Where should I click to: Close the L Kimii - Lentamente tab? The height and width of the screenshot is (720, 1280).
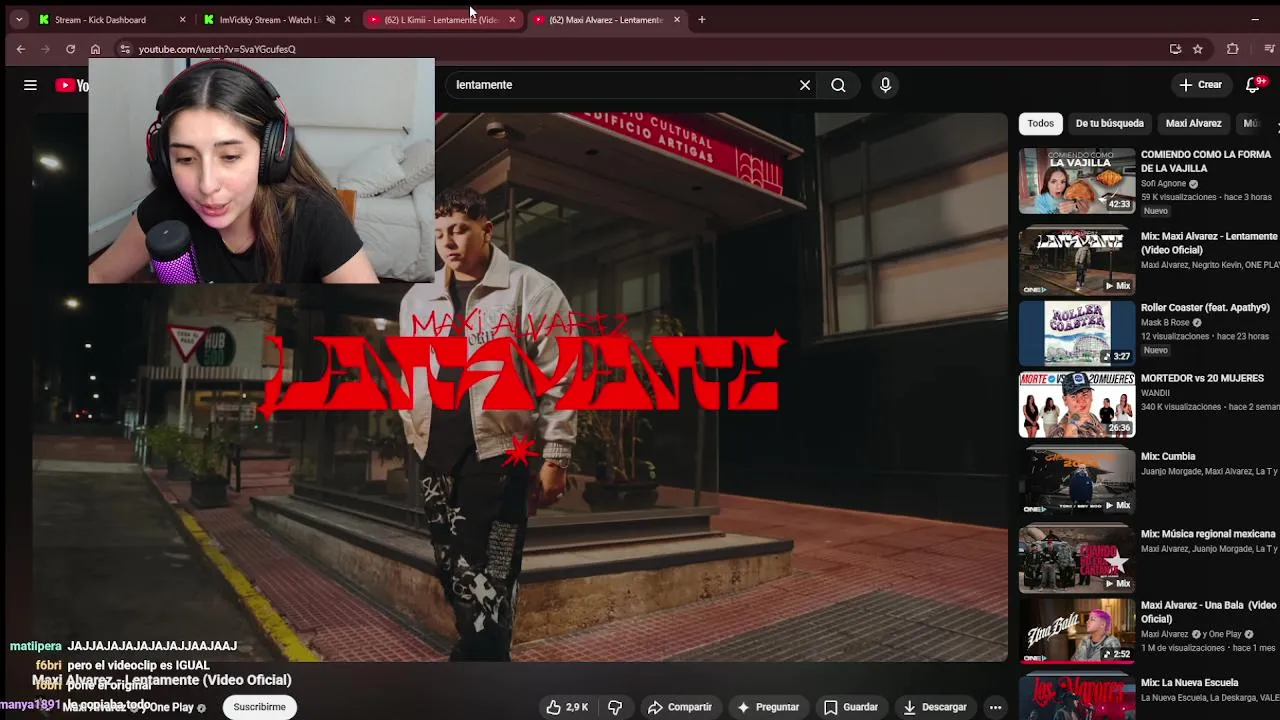(512, 19)
